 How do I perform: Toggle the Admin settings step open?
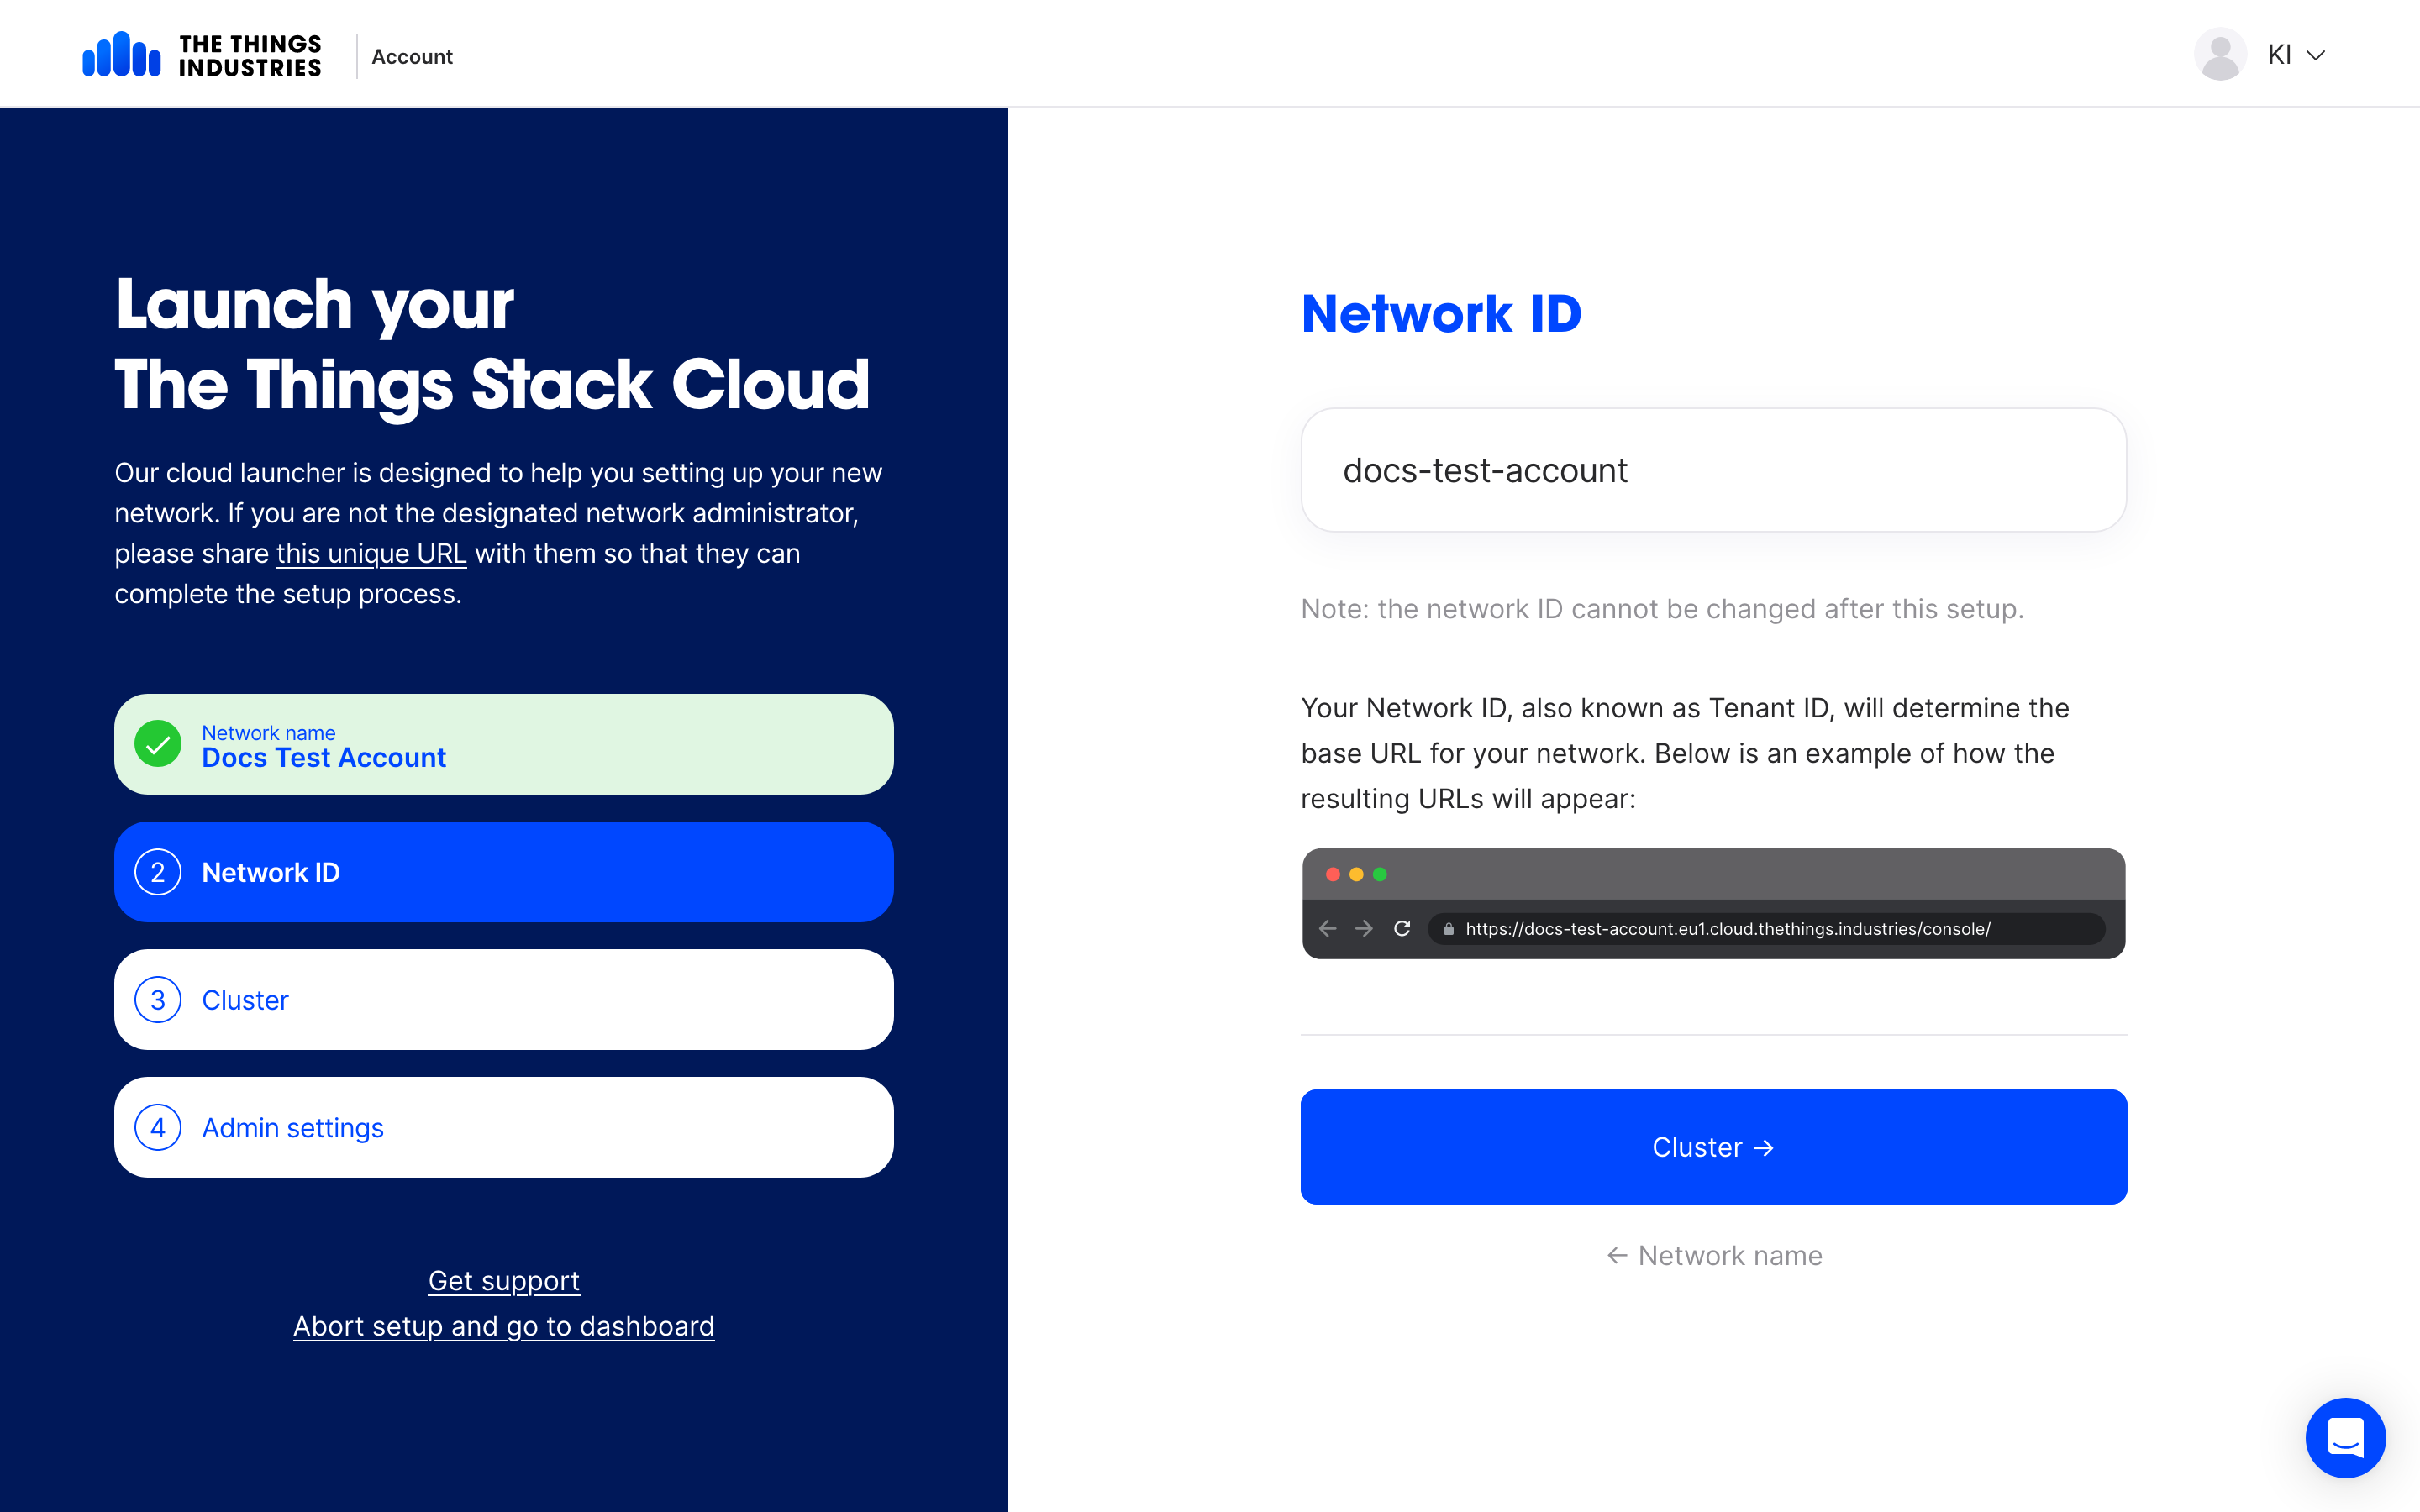point(503,1127)
